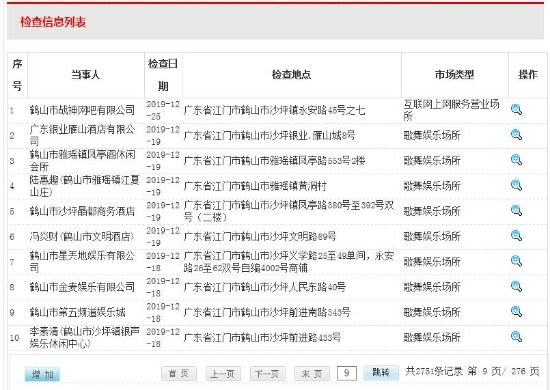Click the 市场类型 column header
This screenshot has height=390, width=550.
pos(455,75)
